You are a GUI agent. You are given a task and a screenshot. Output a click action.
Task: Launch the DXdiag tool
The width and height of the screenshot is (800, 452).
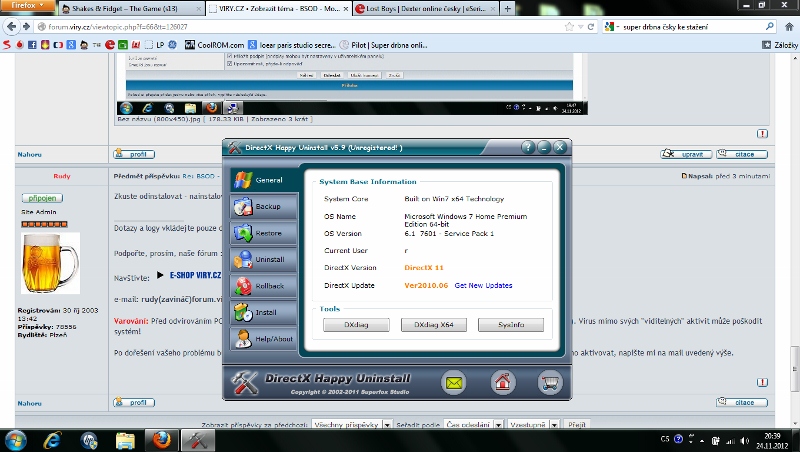coord(356,324)
